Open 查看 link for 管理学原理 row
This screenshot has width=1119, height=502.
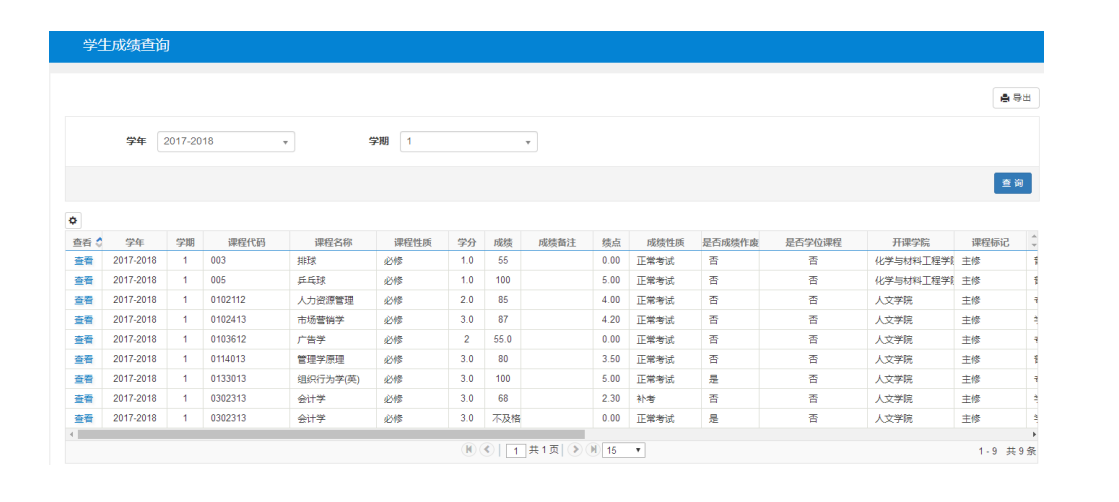(x=83, y=359)
